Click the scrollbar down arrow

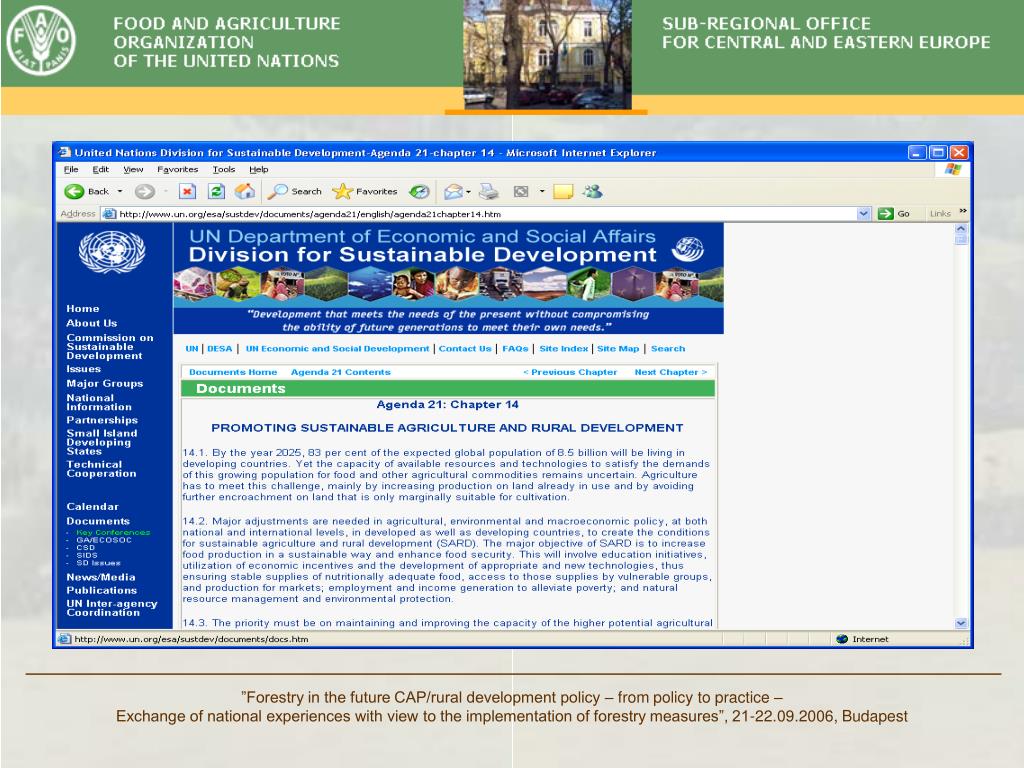click(x=961, y=623)
